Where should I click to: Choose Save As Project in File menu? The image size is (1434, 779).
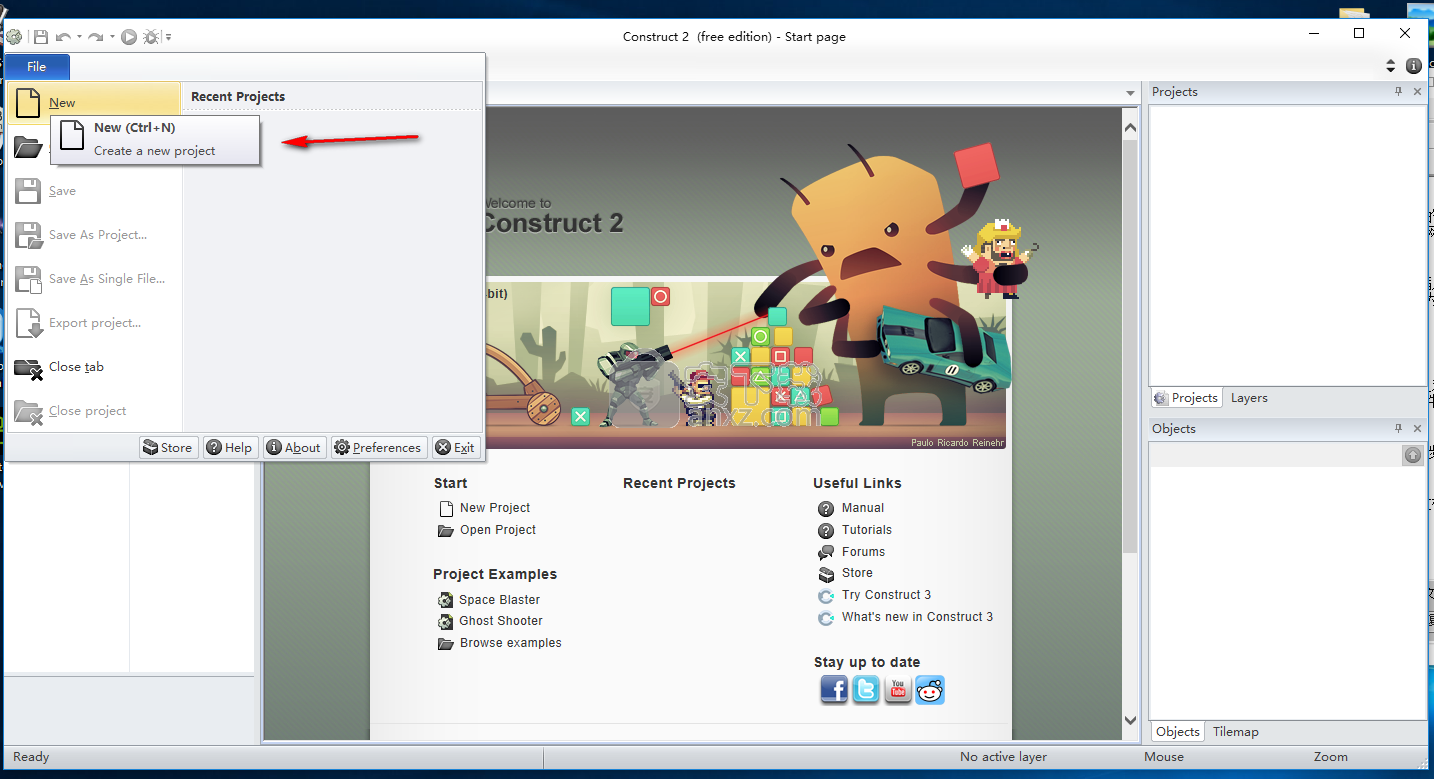(94, 235)
